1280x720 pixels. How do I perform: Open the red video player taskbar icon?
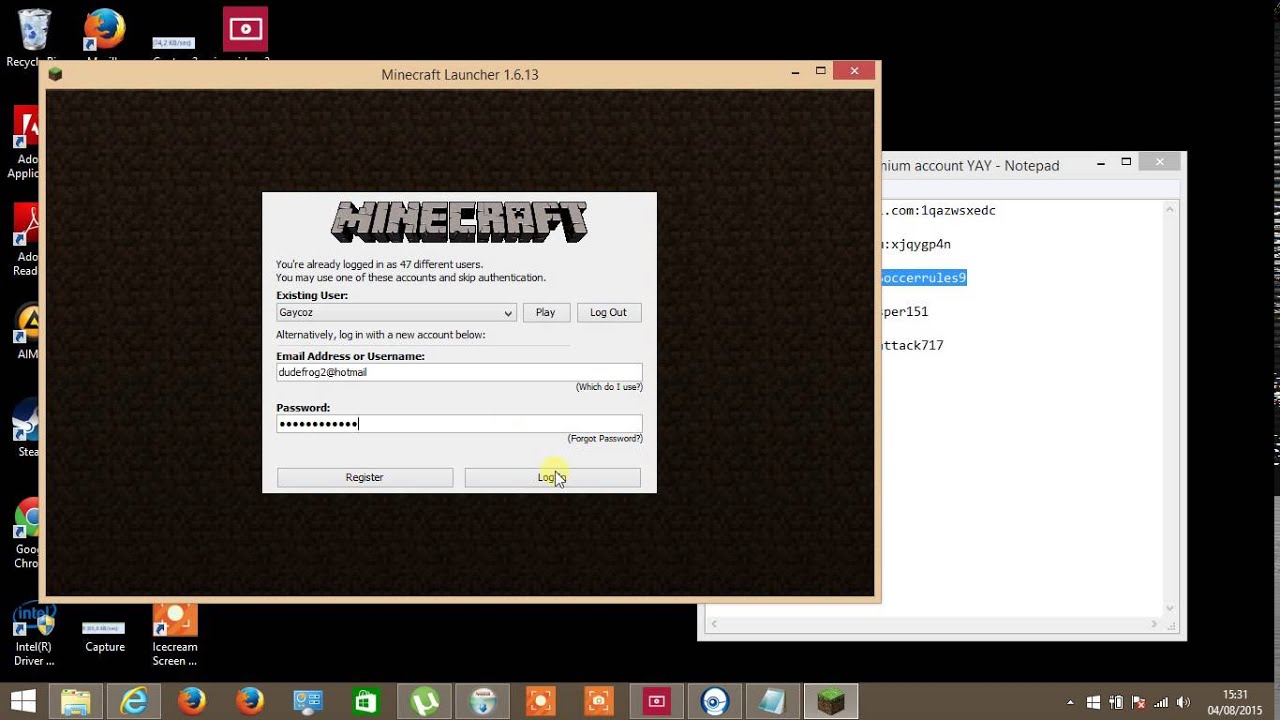tap(656, 701)
